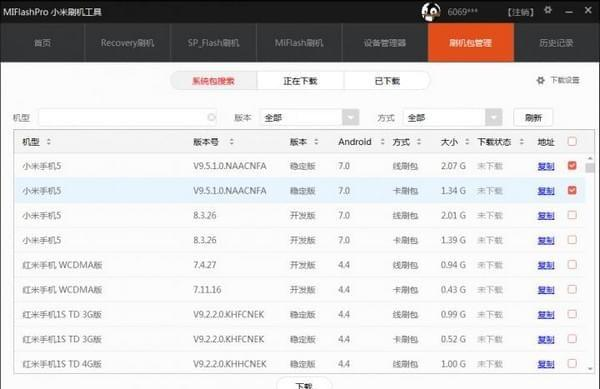Select V9.2.2.0.KHHCNEK version cell

pos(230,364)
